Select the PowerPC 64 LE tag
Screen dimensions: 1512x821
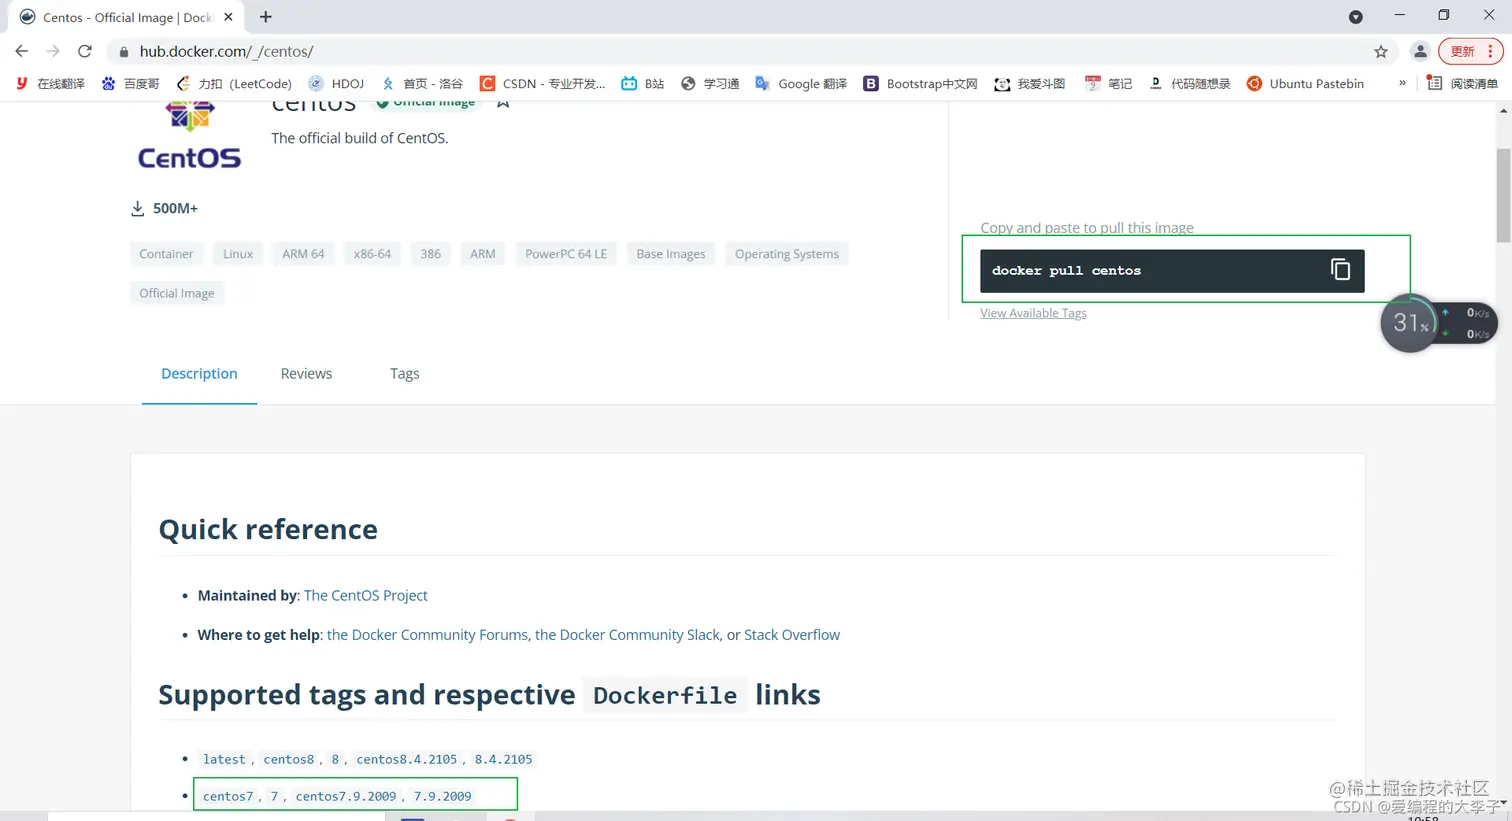pos(566,254)
